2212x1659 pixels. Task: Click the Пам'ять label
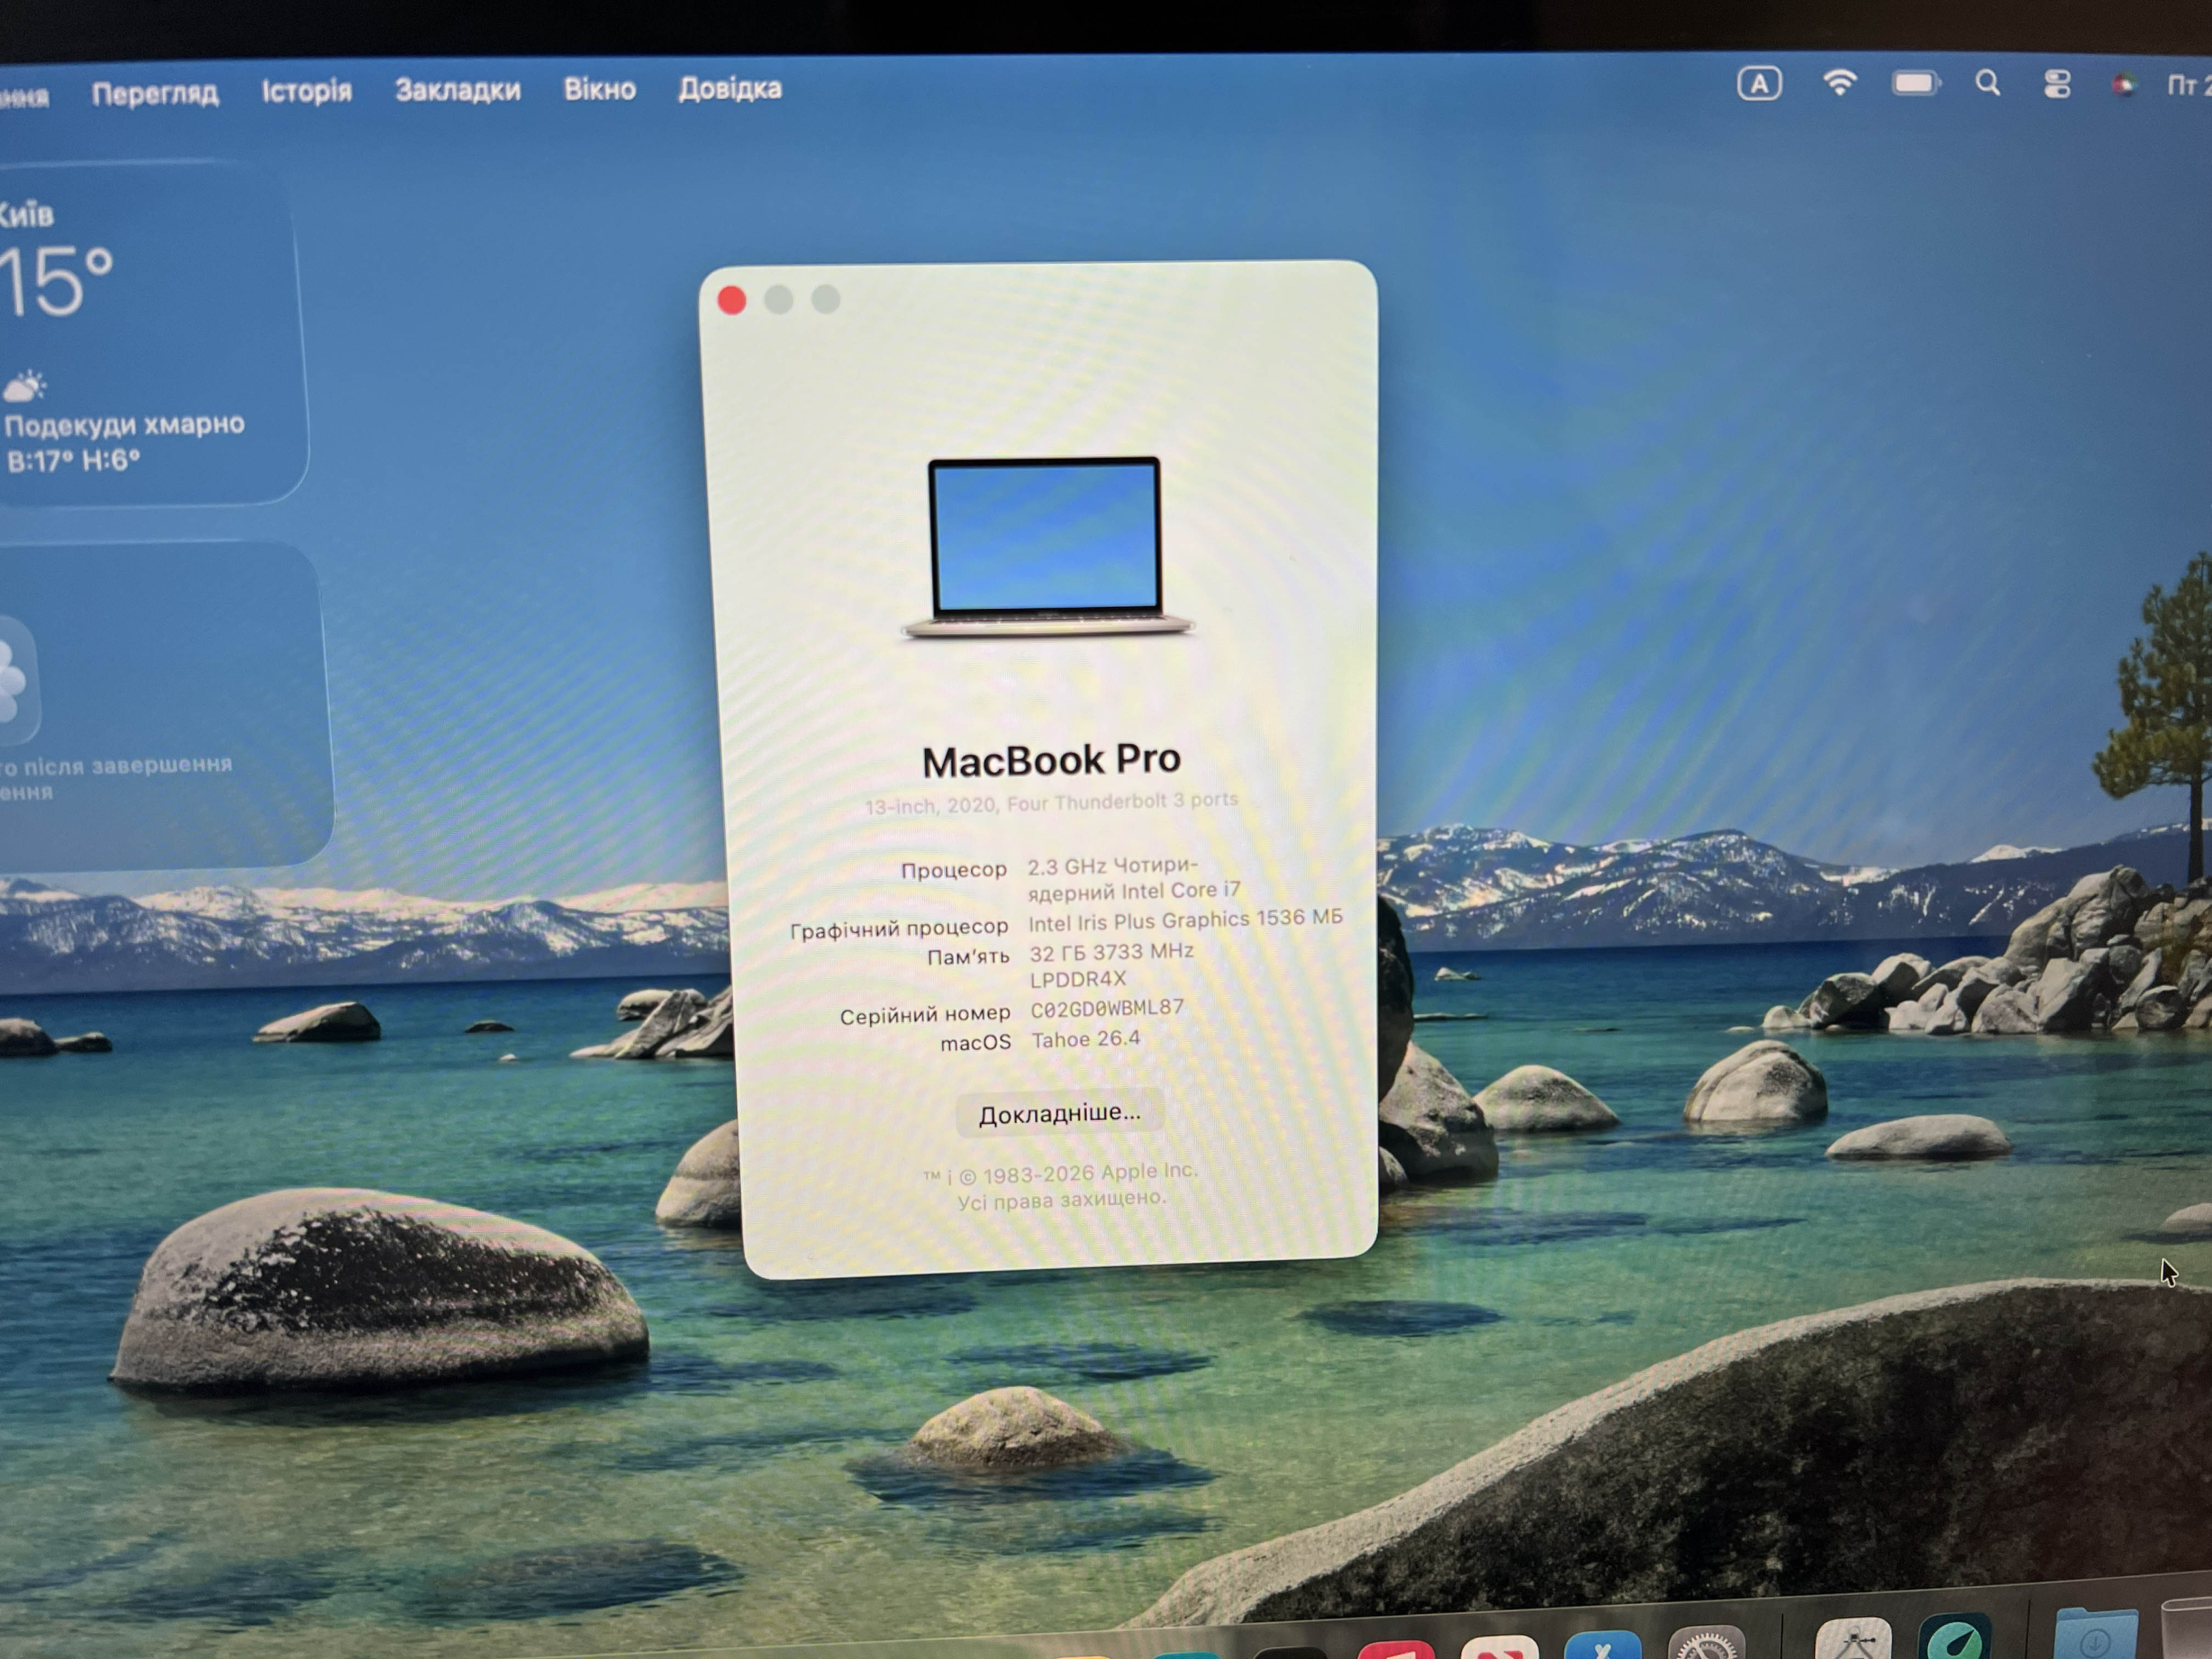click(x=968, y=957)
